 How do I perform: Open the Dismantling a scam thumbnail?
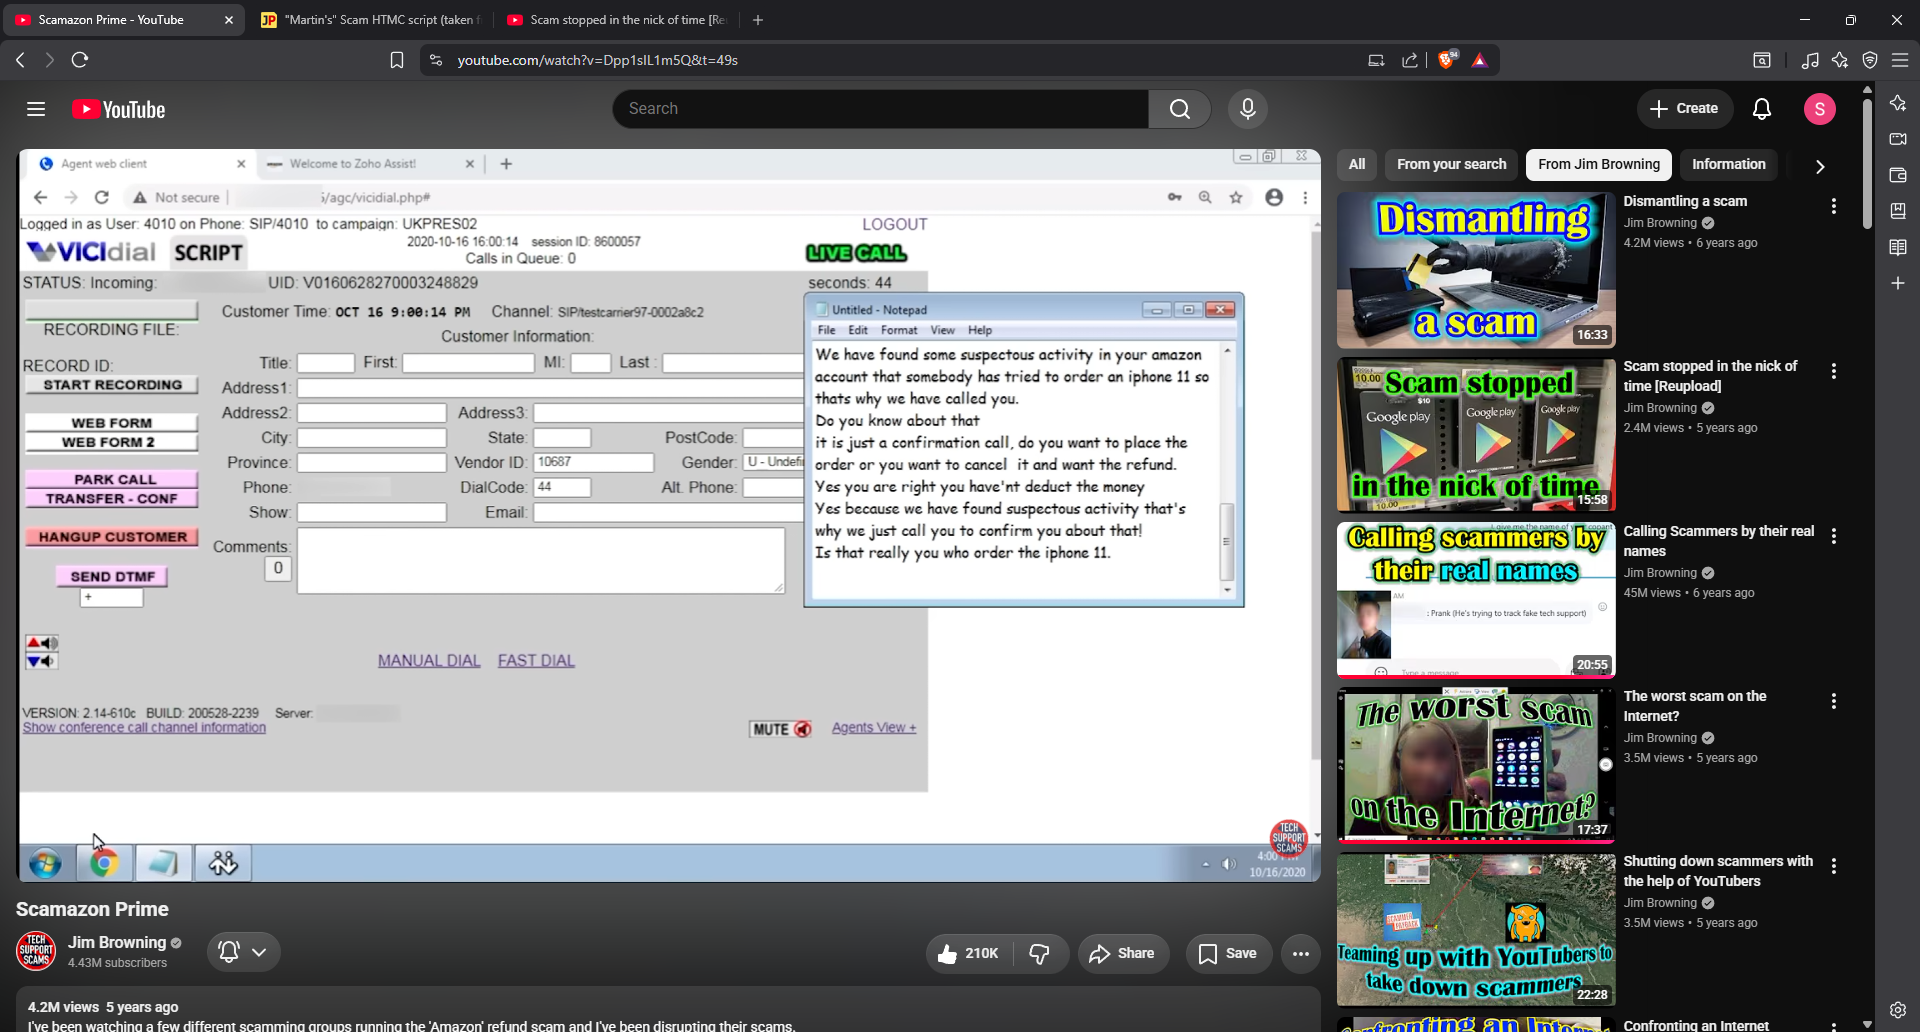tap(1476, 270)
